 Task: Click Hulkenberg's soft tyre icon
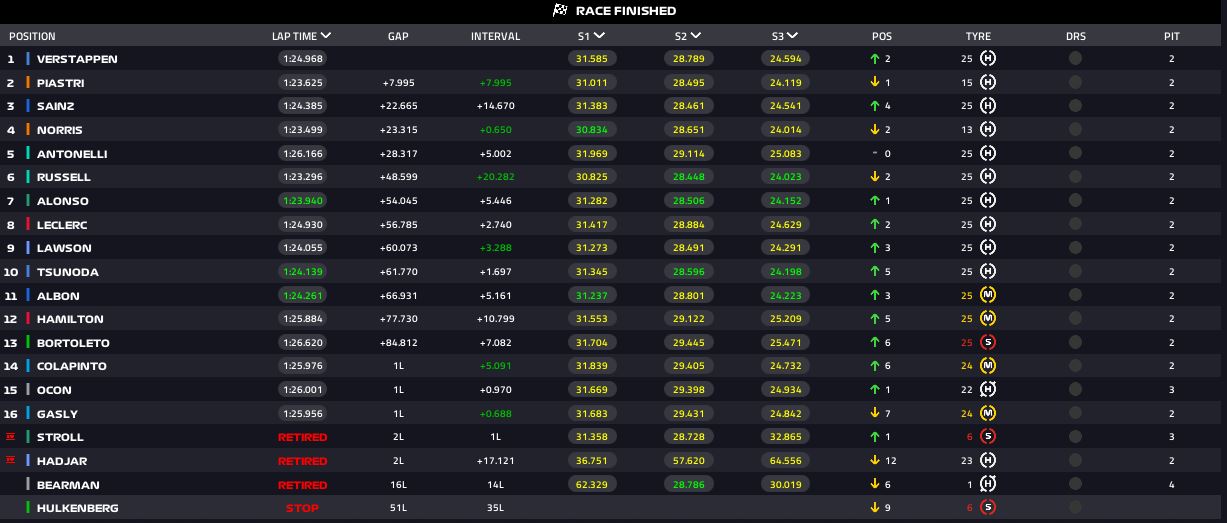click(988, 508)
